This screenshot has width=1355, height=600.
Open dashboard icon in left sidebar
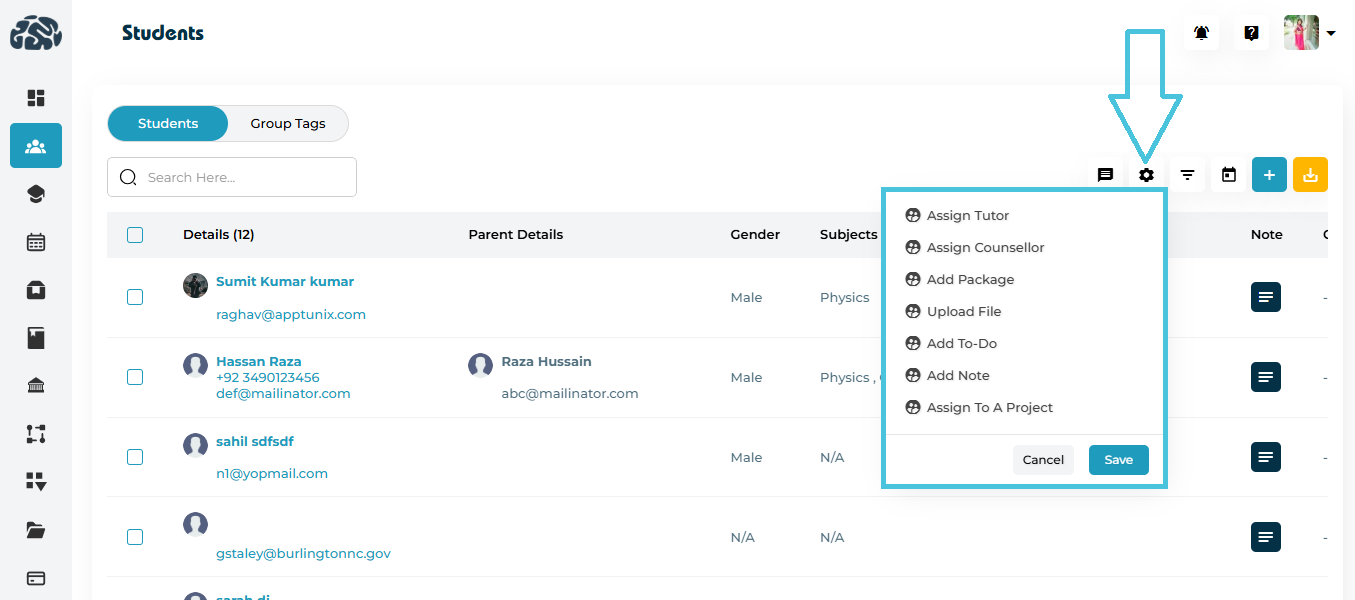(x=36, y=98)
